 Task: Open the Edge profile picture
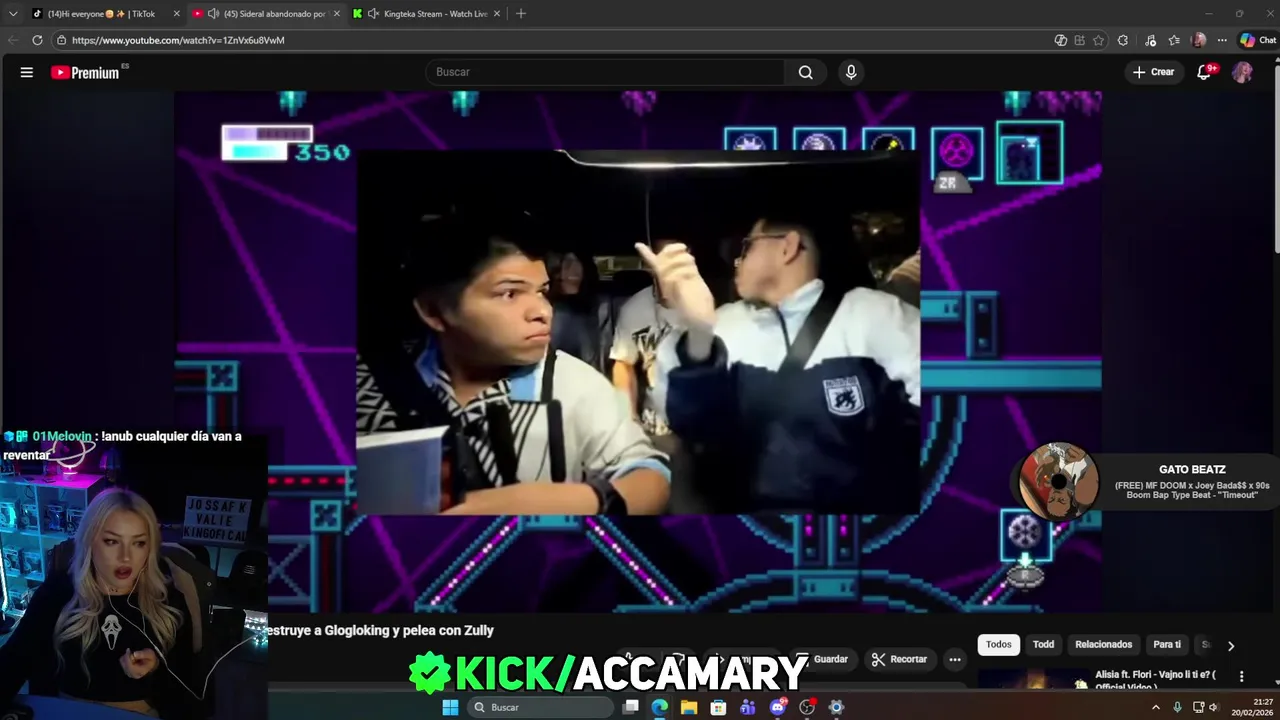(x=1199, y=40)
